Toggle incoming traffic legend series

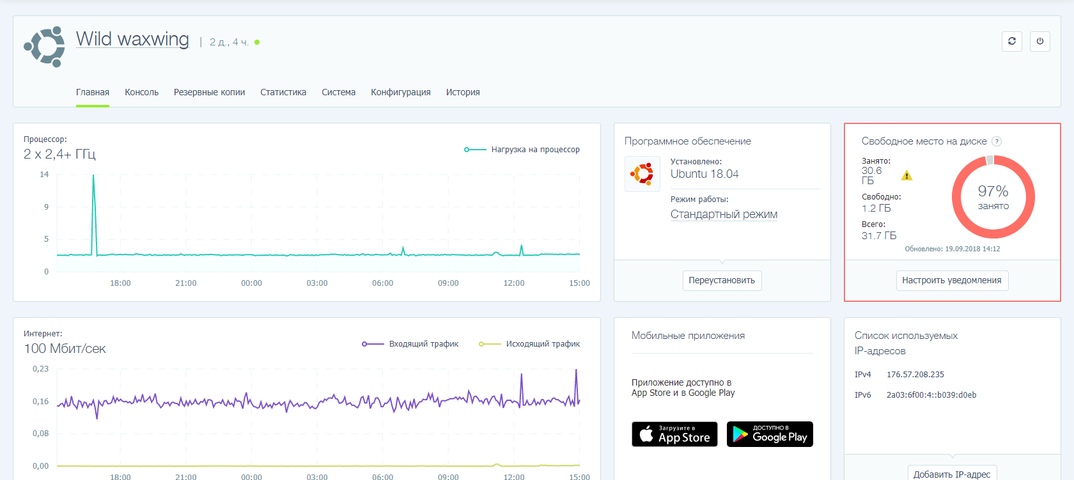[410, 344]
